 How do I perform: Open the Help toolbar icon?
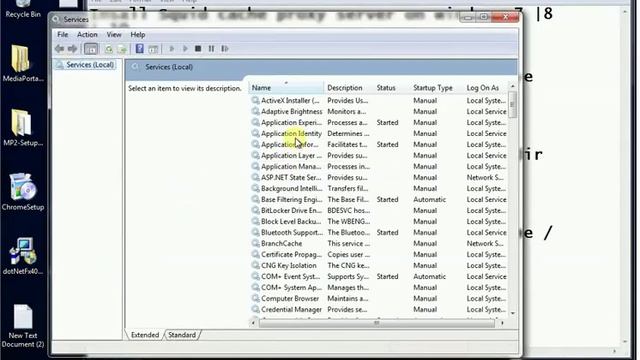pos(140,49)
